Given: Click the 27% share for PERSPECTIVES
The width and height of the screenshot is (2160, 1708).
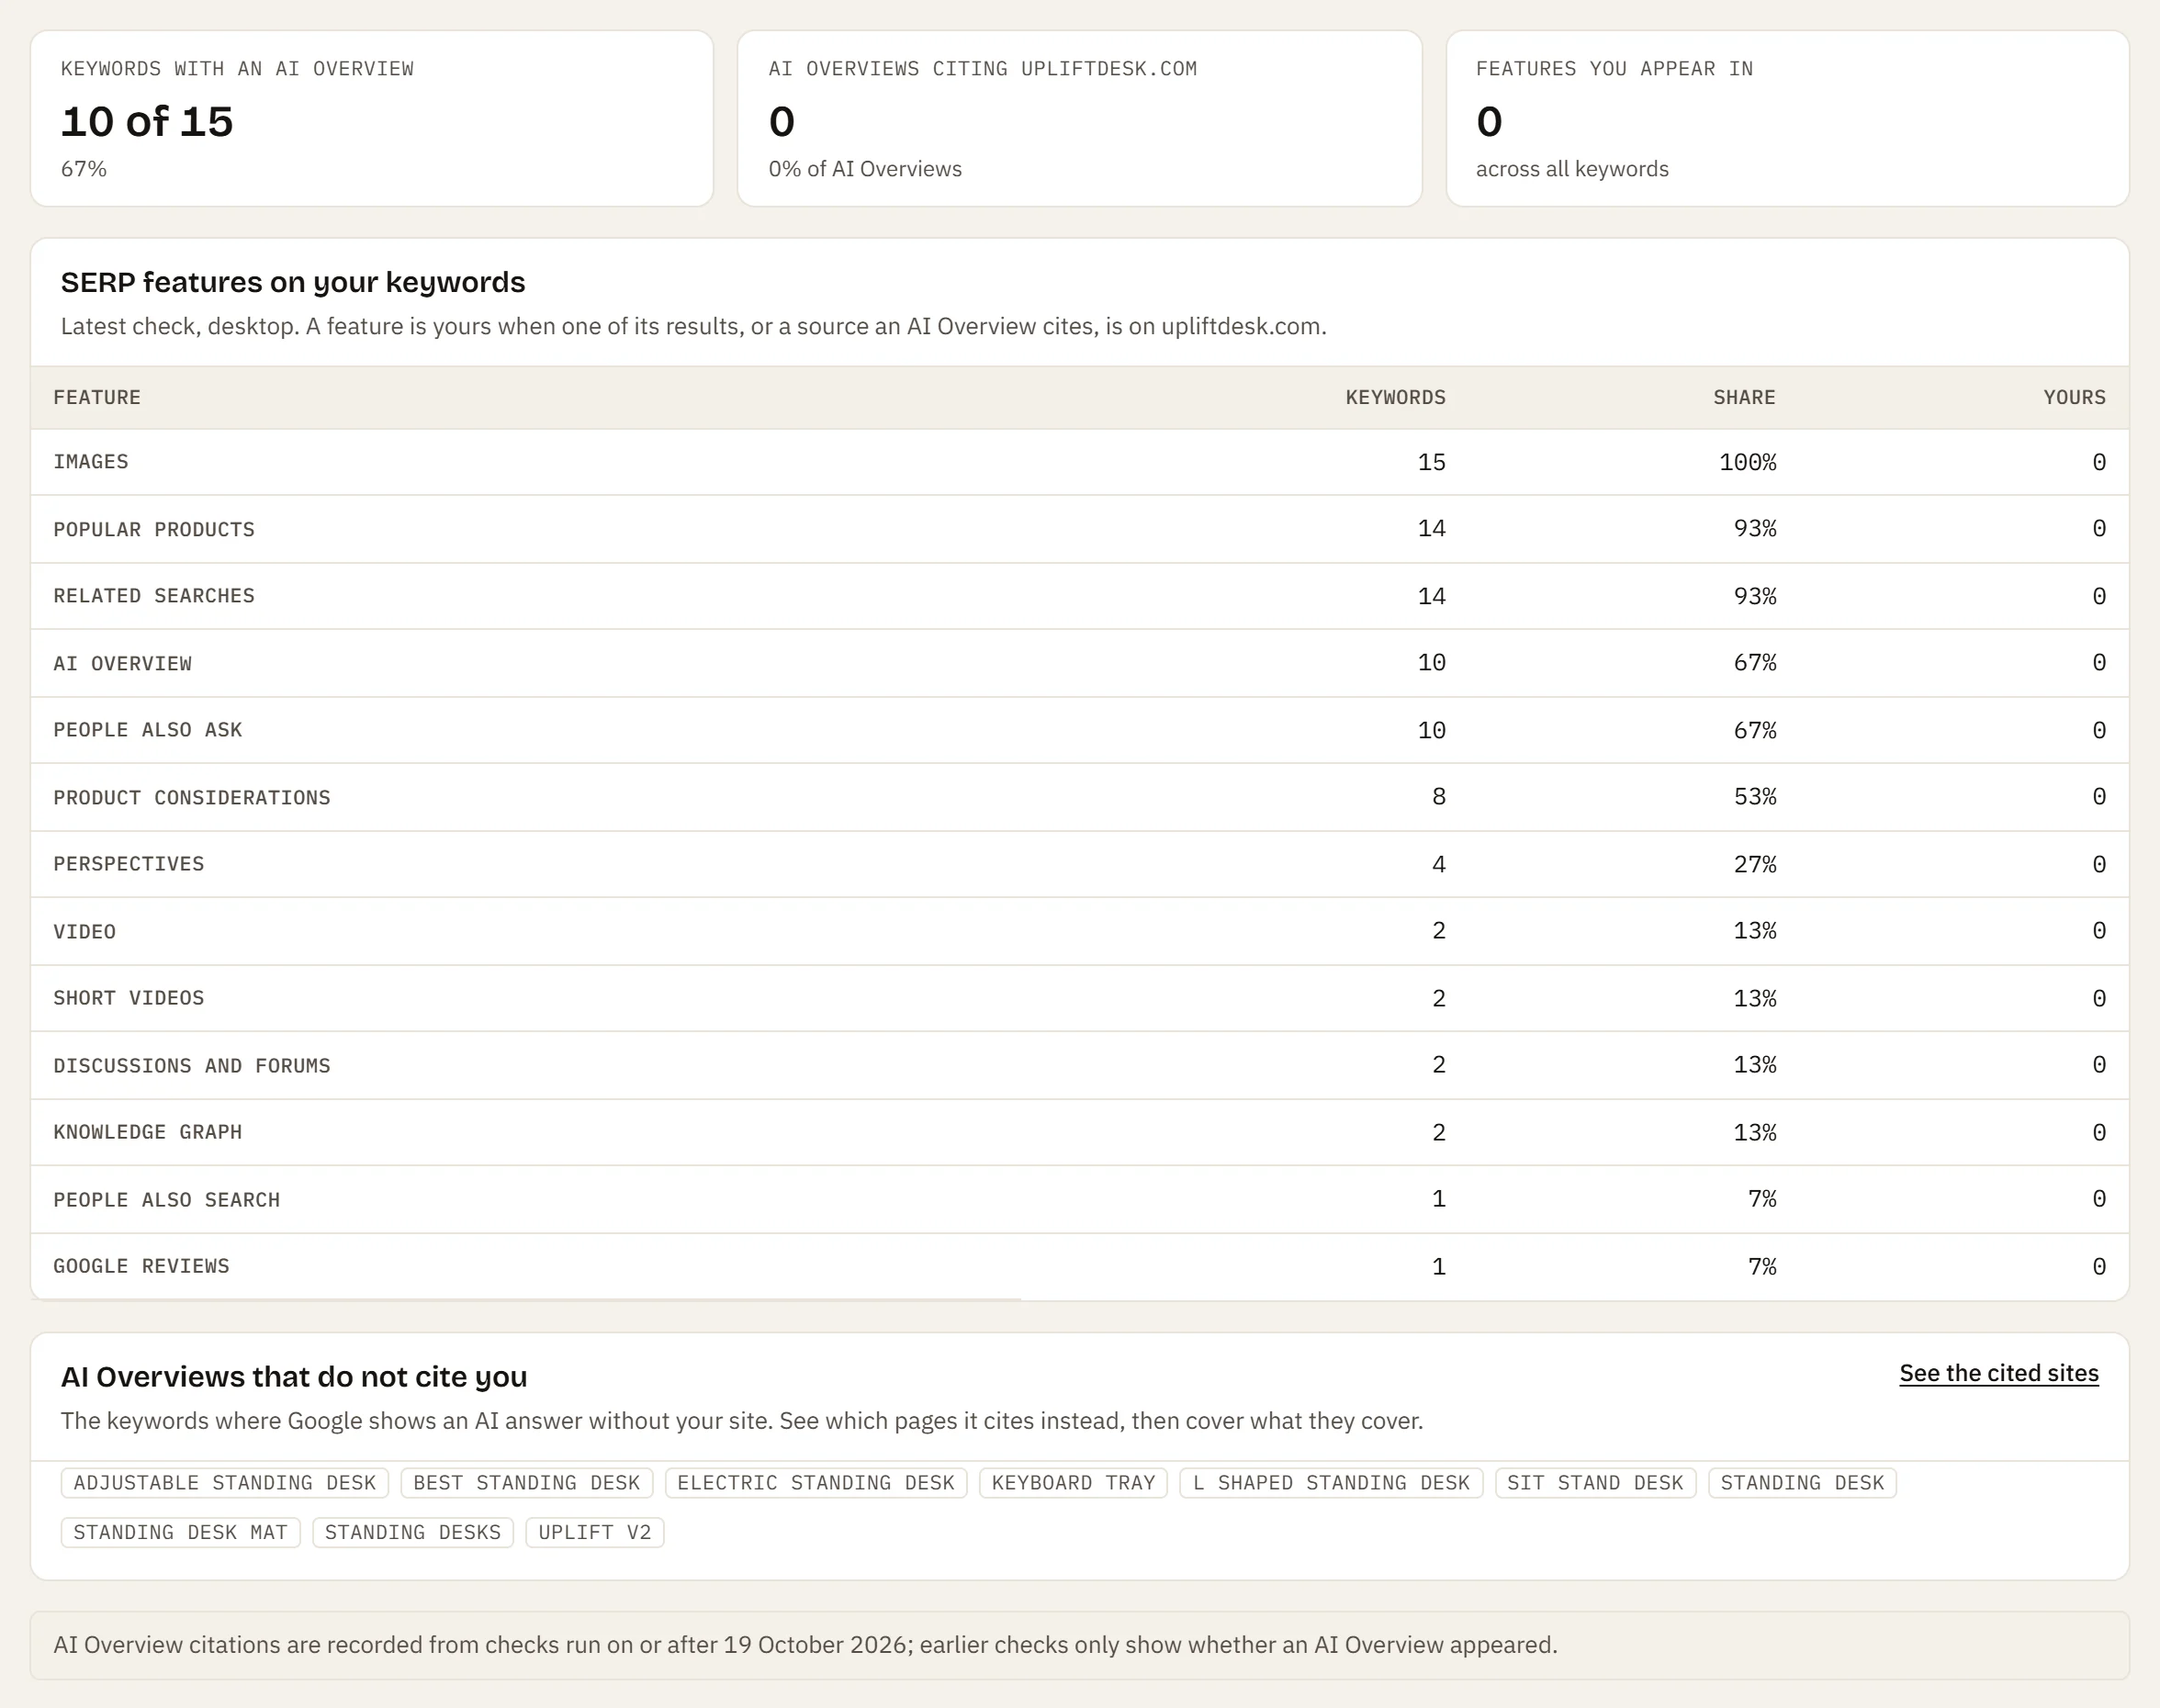Looking at the screenshot, I should pos(1754,864).
